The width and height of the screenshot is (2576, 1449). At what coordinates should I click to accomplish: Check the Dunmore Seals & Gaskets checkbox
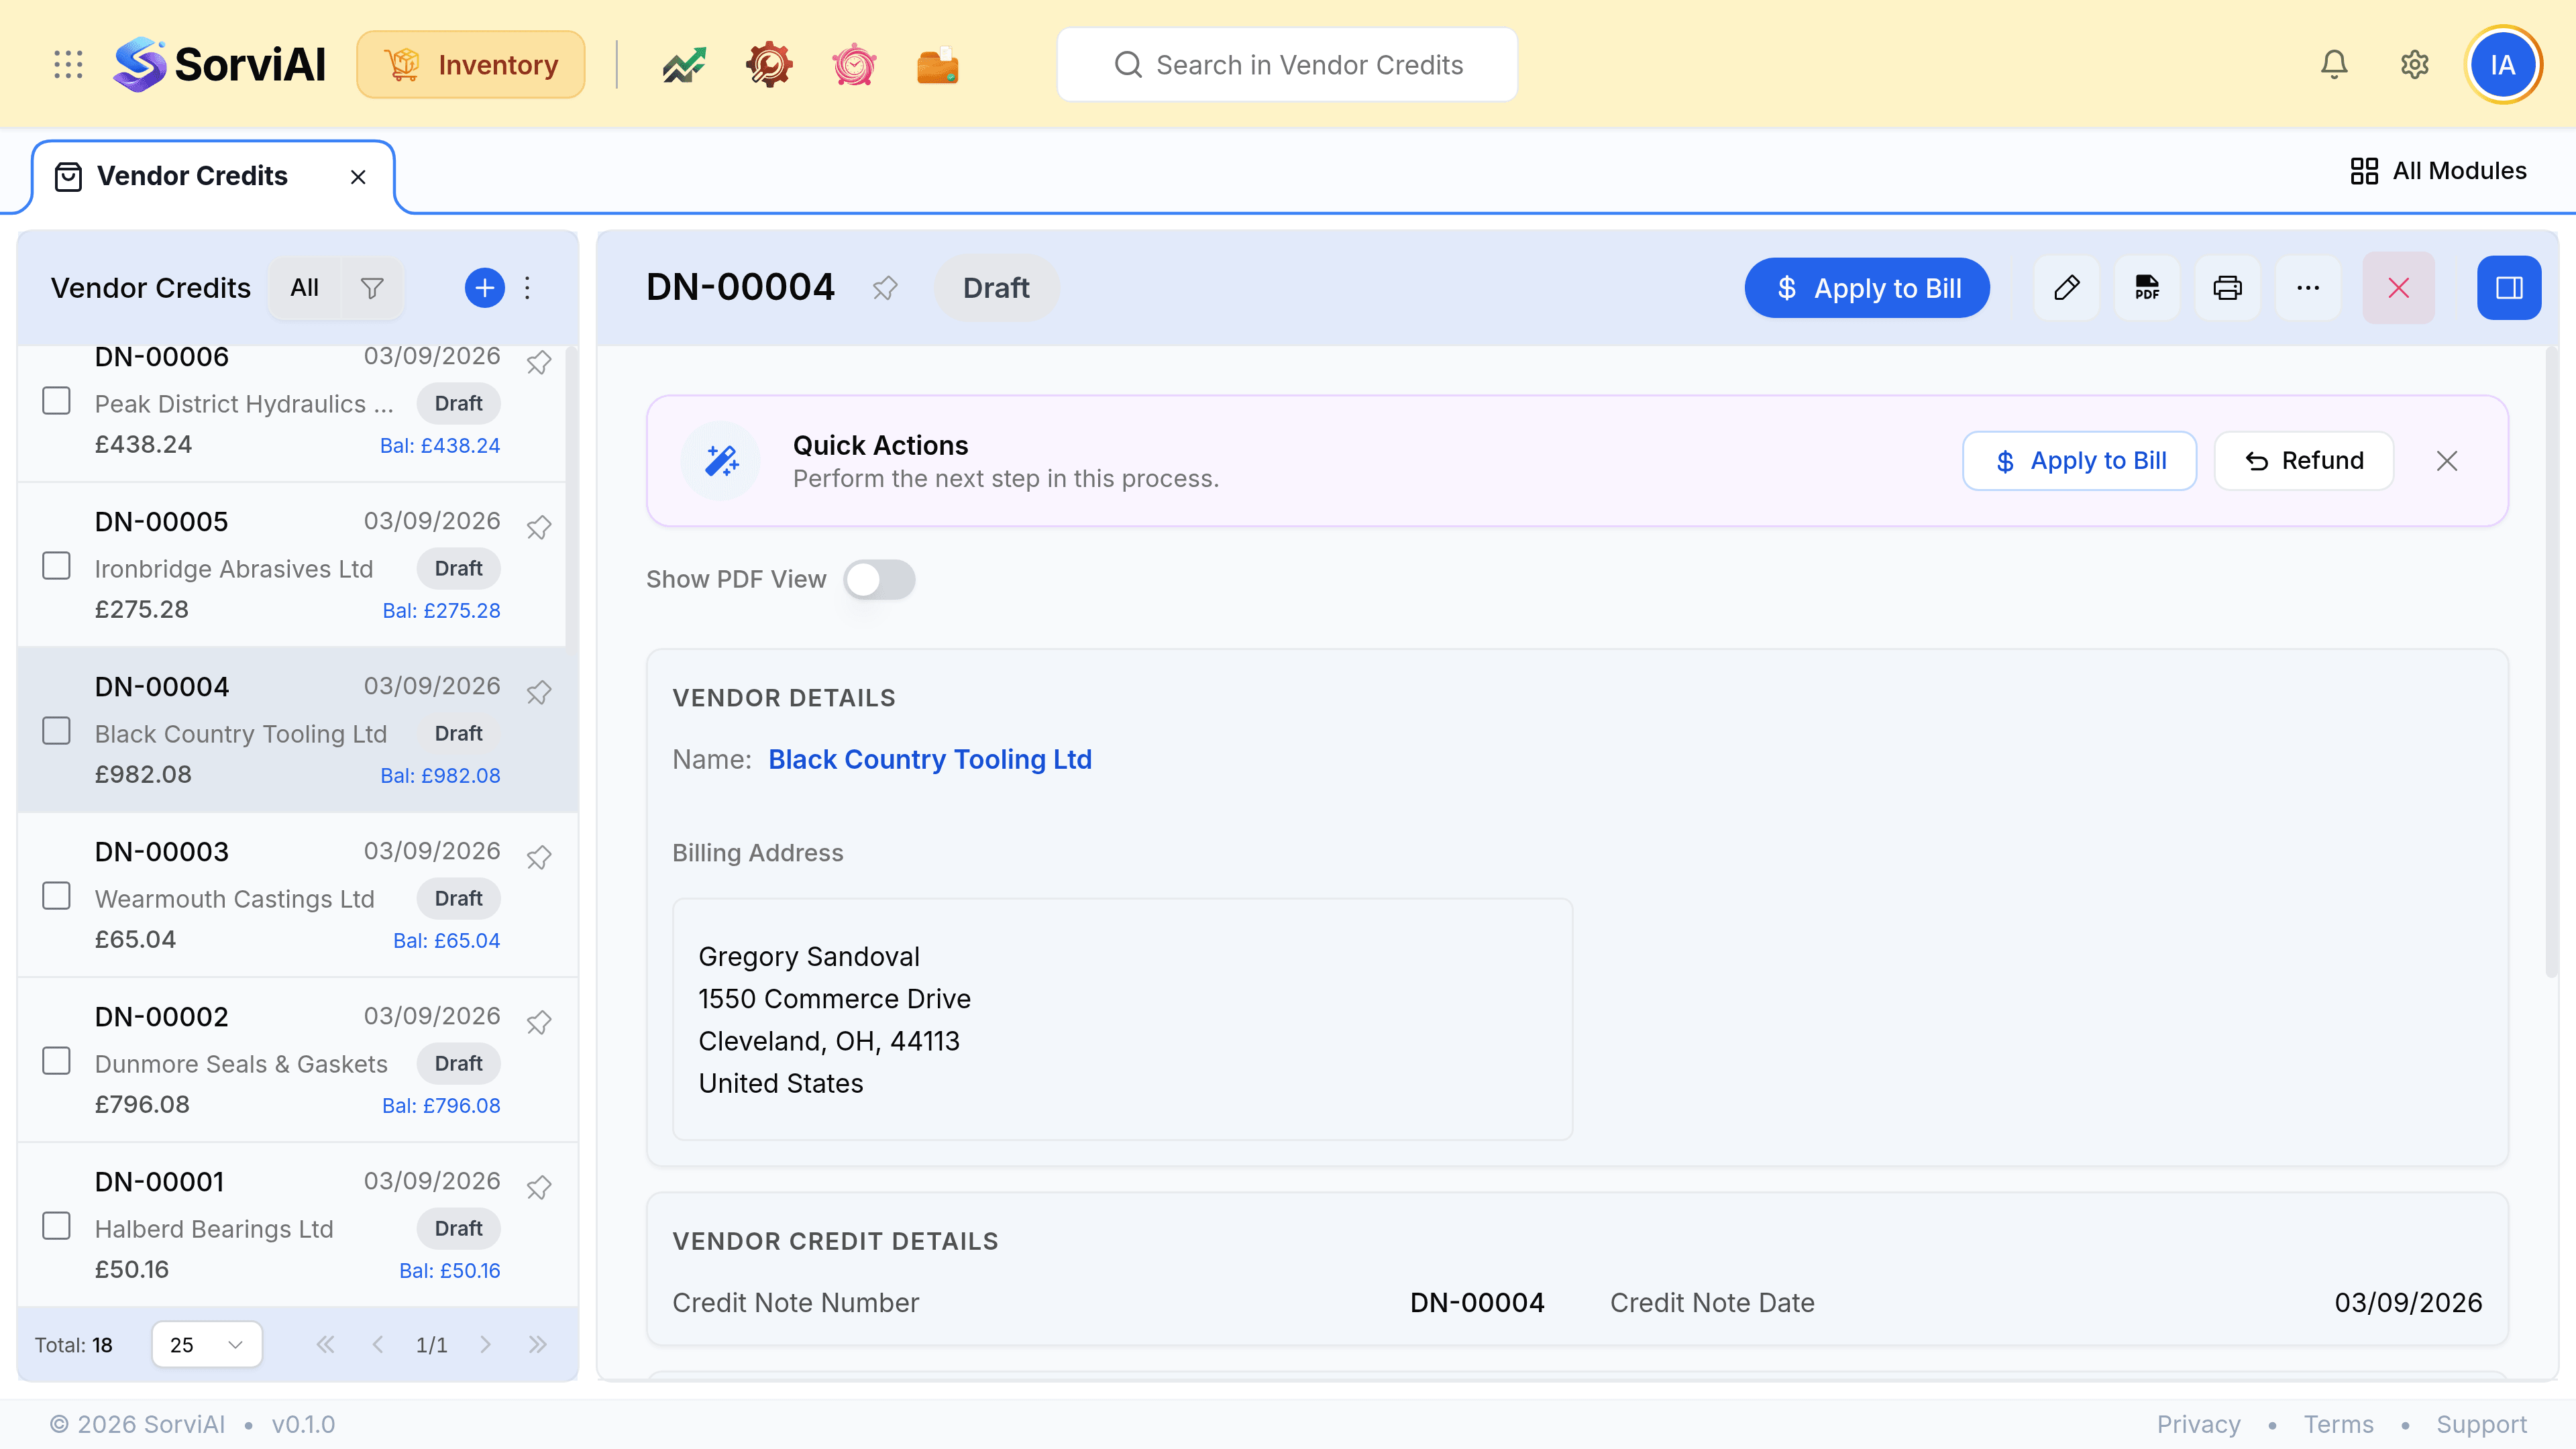56,1061
